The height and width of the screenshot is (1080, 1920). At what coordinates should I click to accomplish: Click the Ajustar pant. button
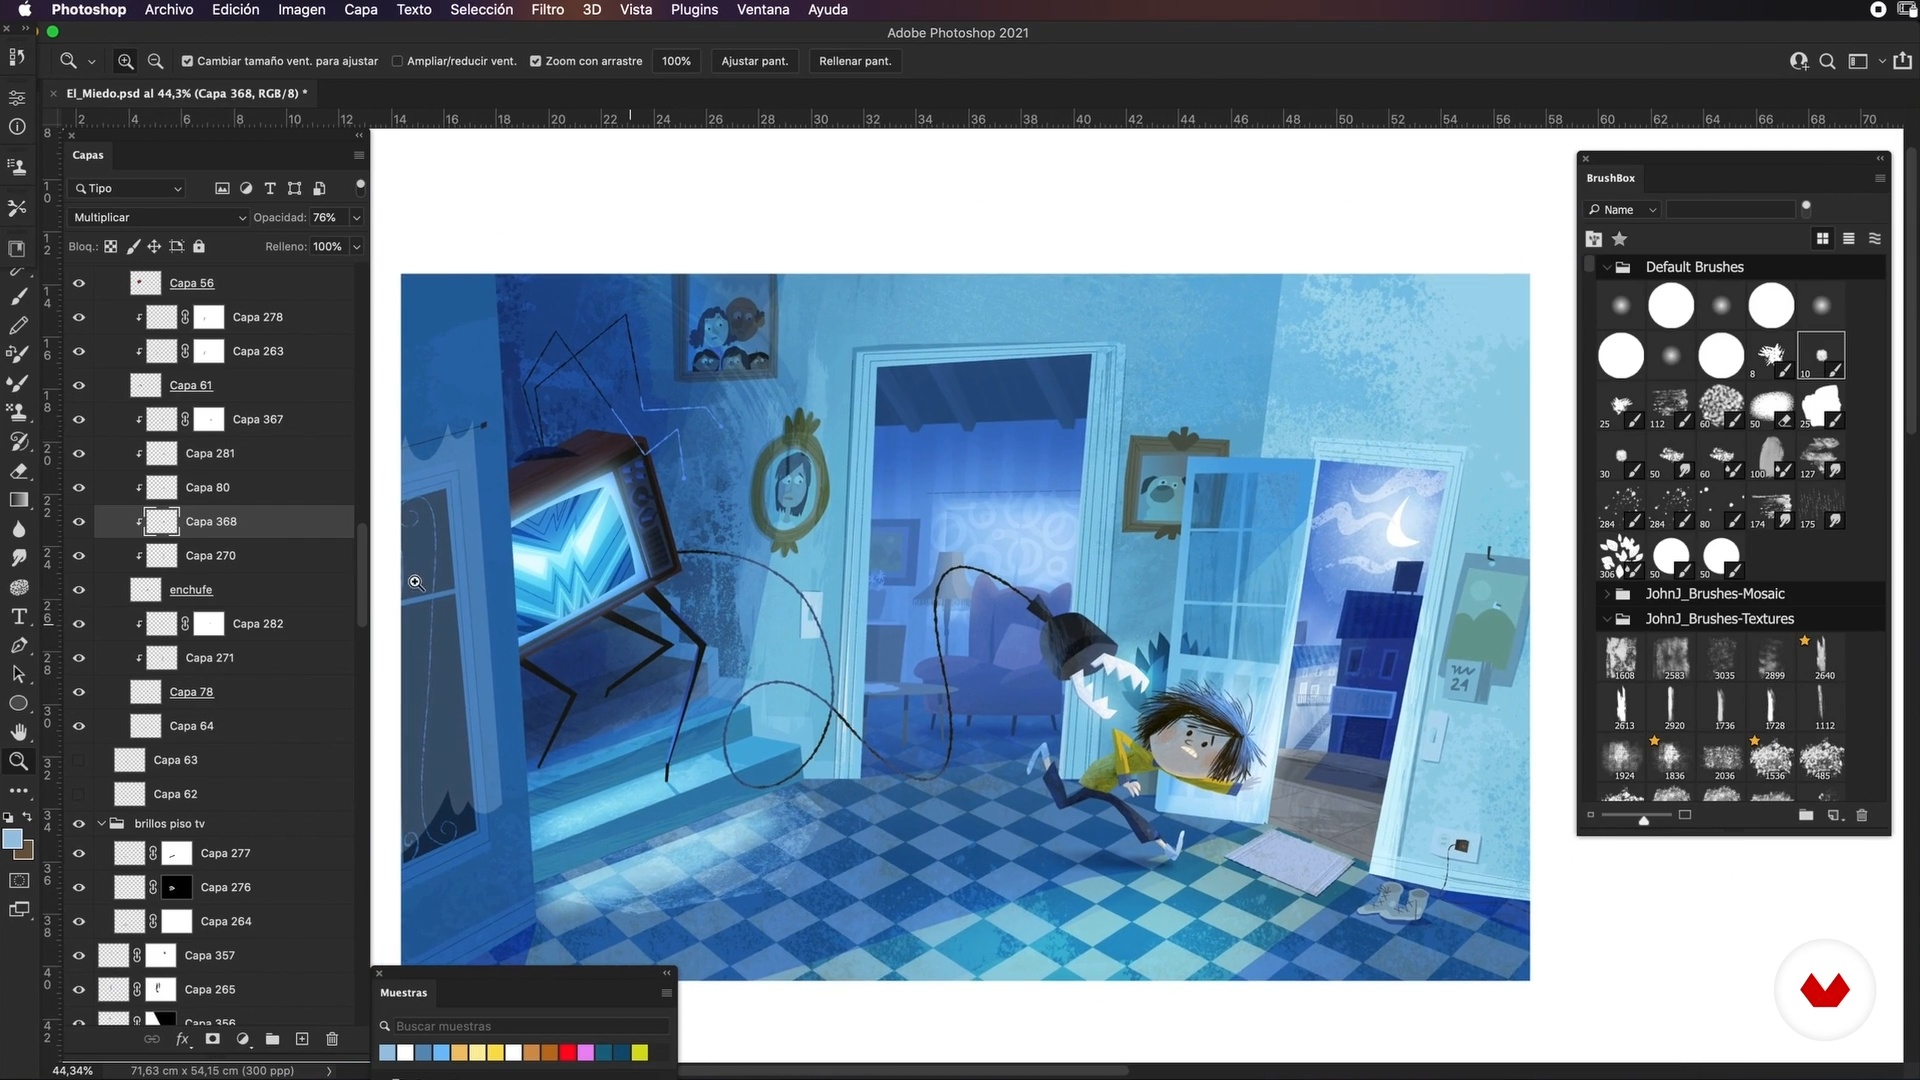755,61
